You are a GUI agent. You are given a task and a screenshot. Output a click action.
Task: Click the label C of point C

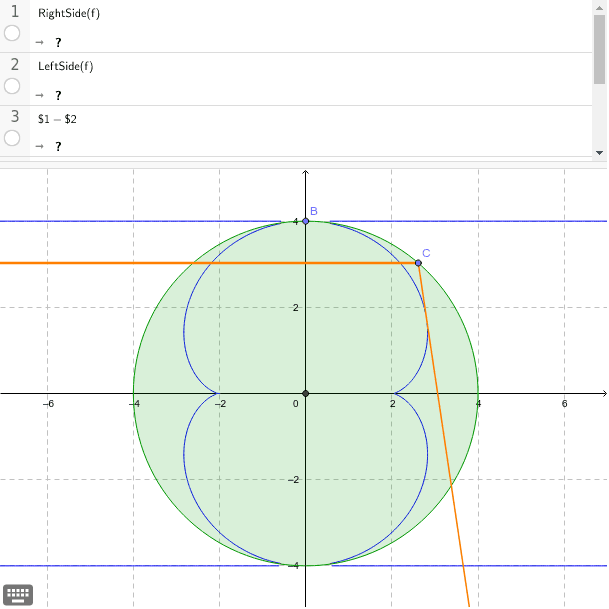tap(426, 253)
